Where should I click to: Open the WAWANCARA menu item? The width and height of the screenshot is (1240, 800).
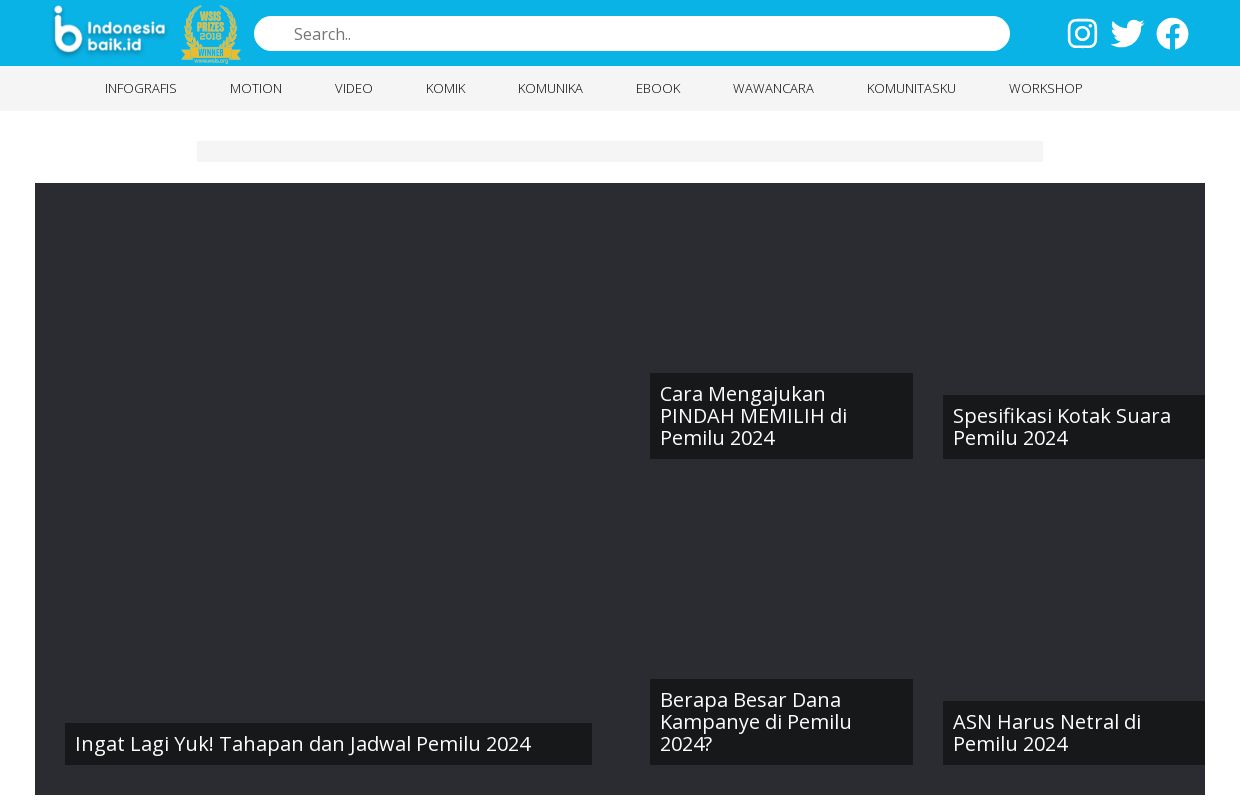pyautogui.click(x=773, y=89)
